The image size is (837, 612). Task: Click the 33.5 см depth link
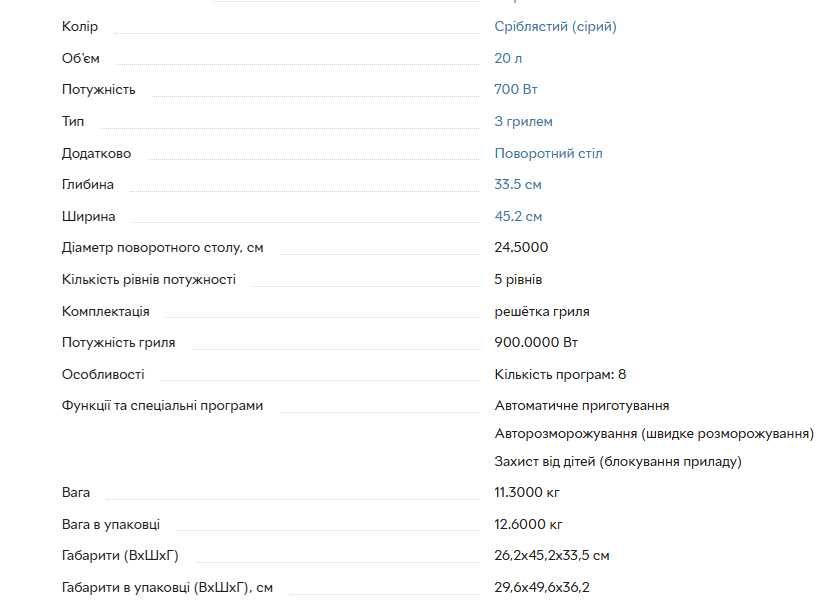[x=518, y=185]
